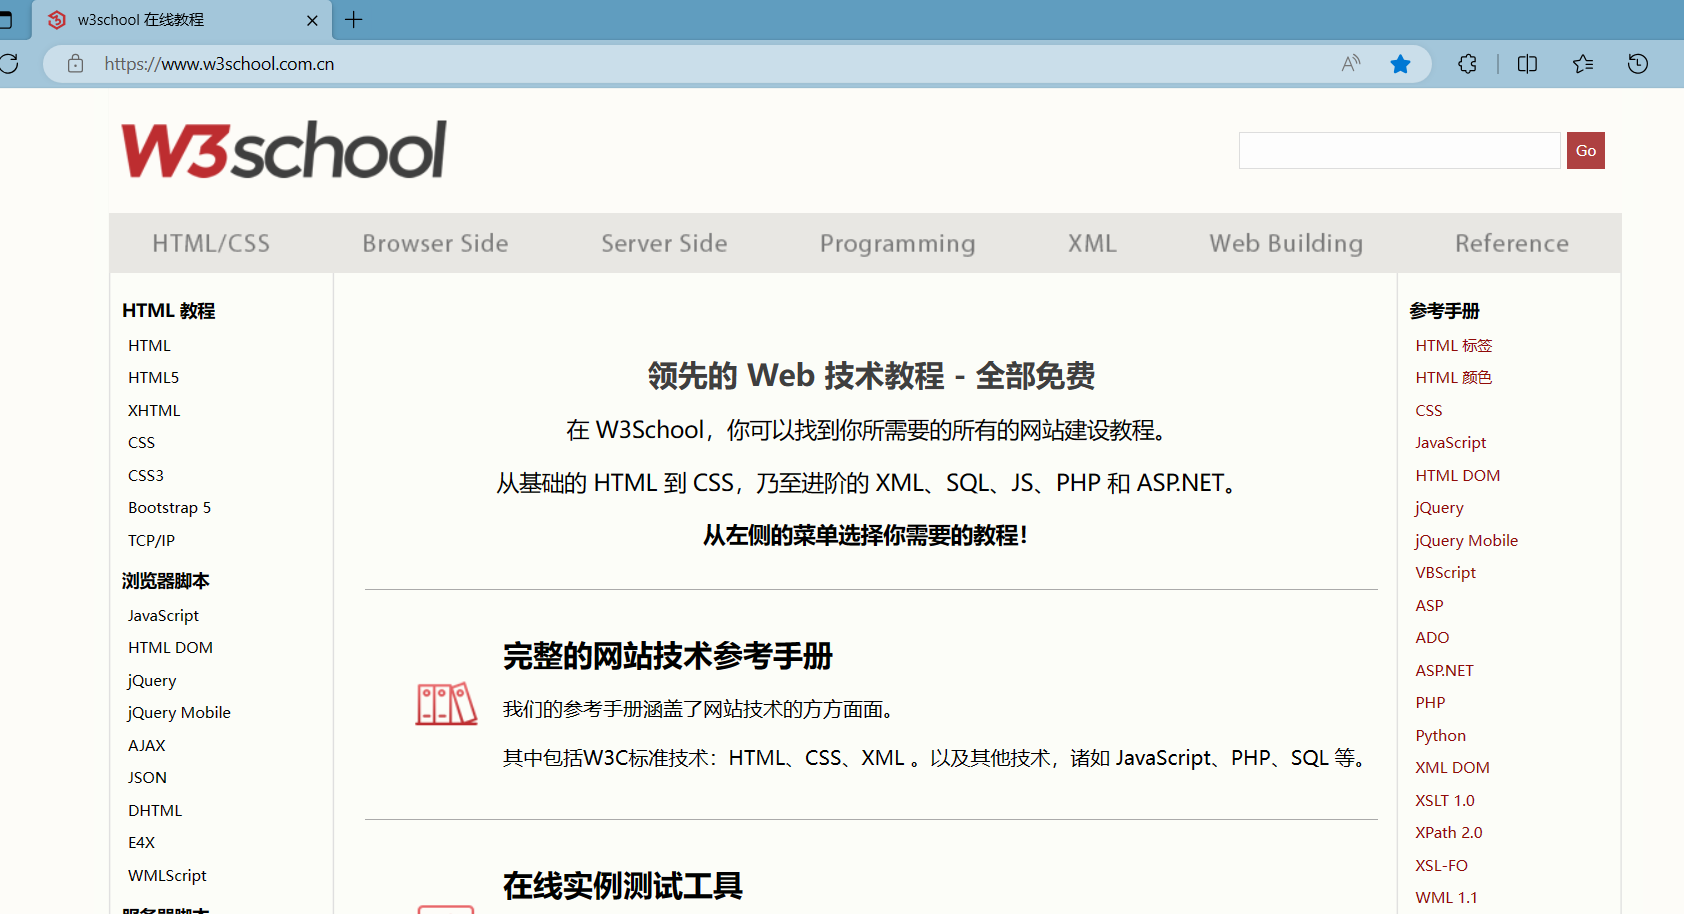Click the browser refresh icon
The width and height of the screenshot is (1684, 914).
(x=9, y=64)
